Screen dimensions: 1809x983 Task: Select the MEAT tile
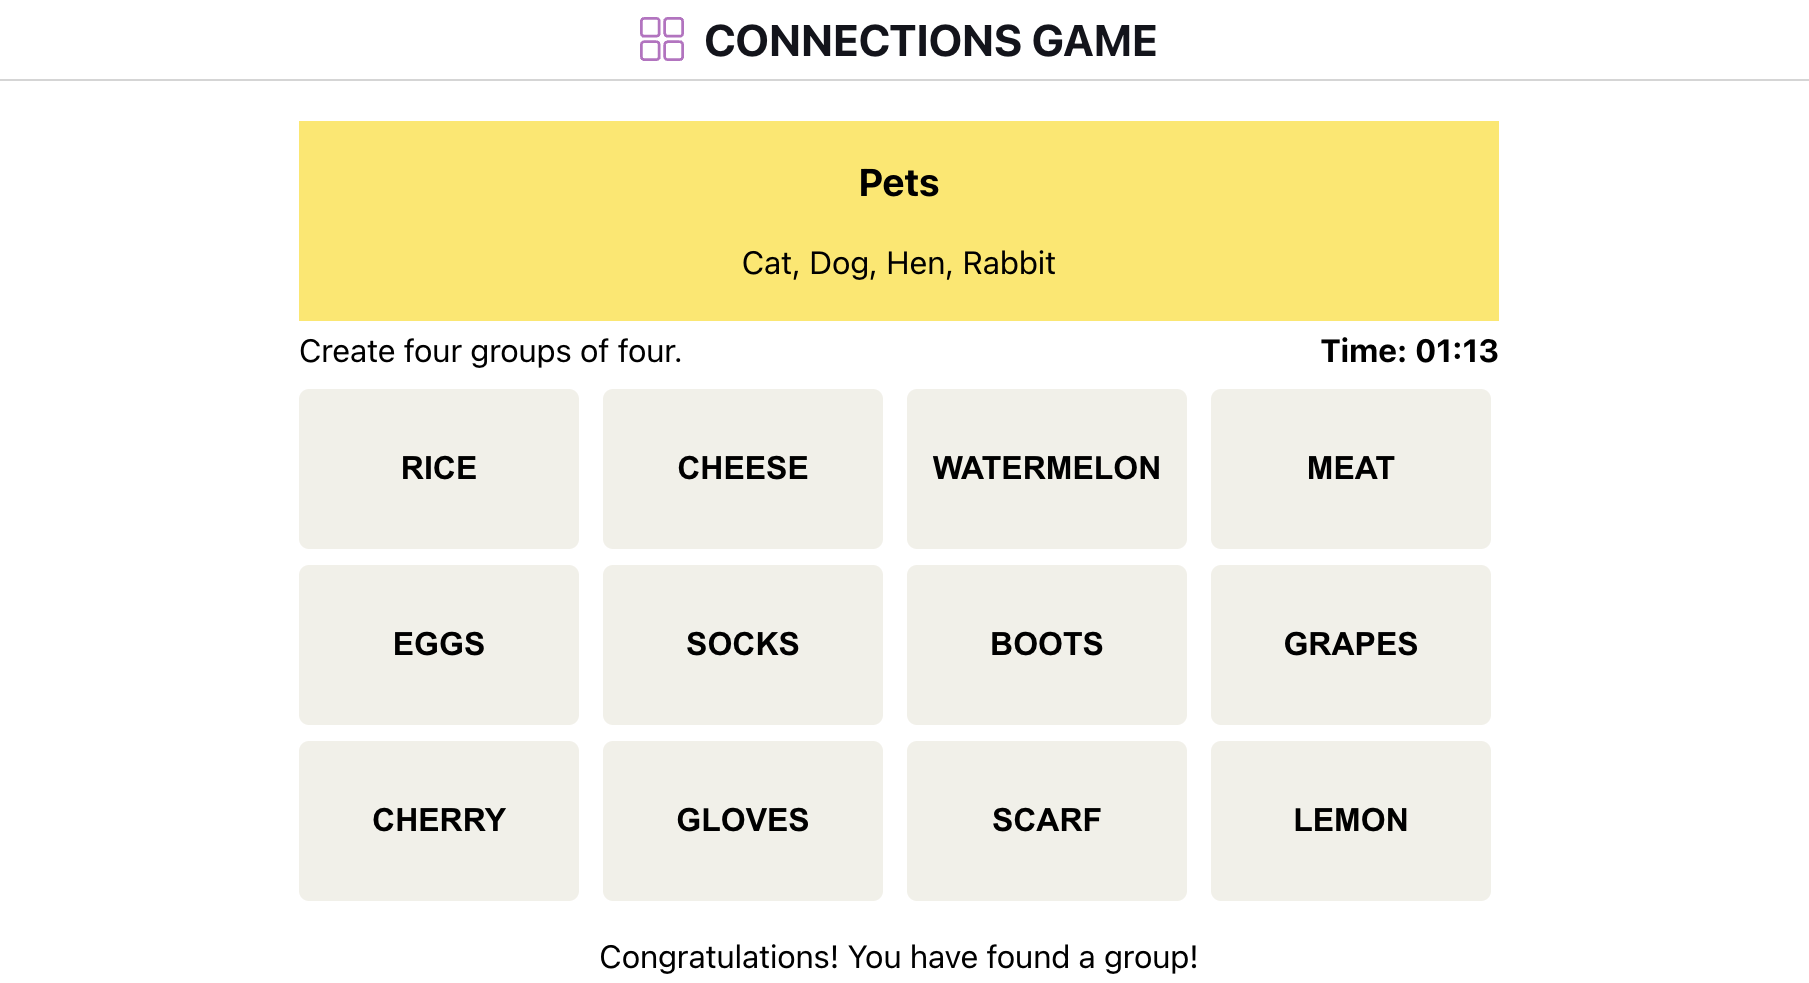pos(1350,468)
